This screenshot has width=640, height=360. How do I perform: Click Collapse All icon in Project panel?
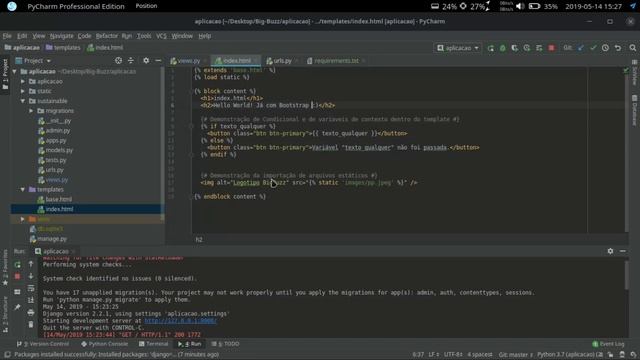click(x=131, y=60)
